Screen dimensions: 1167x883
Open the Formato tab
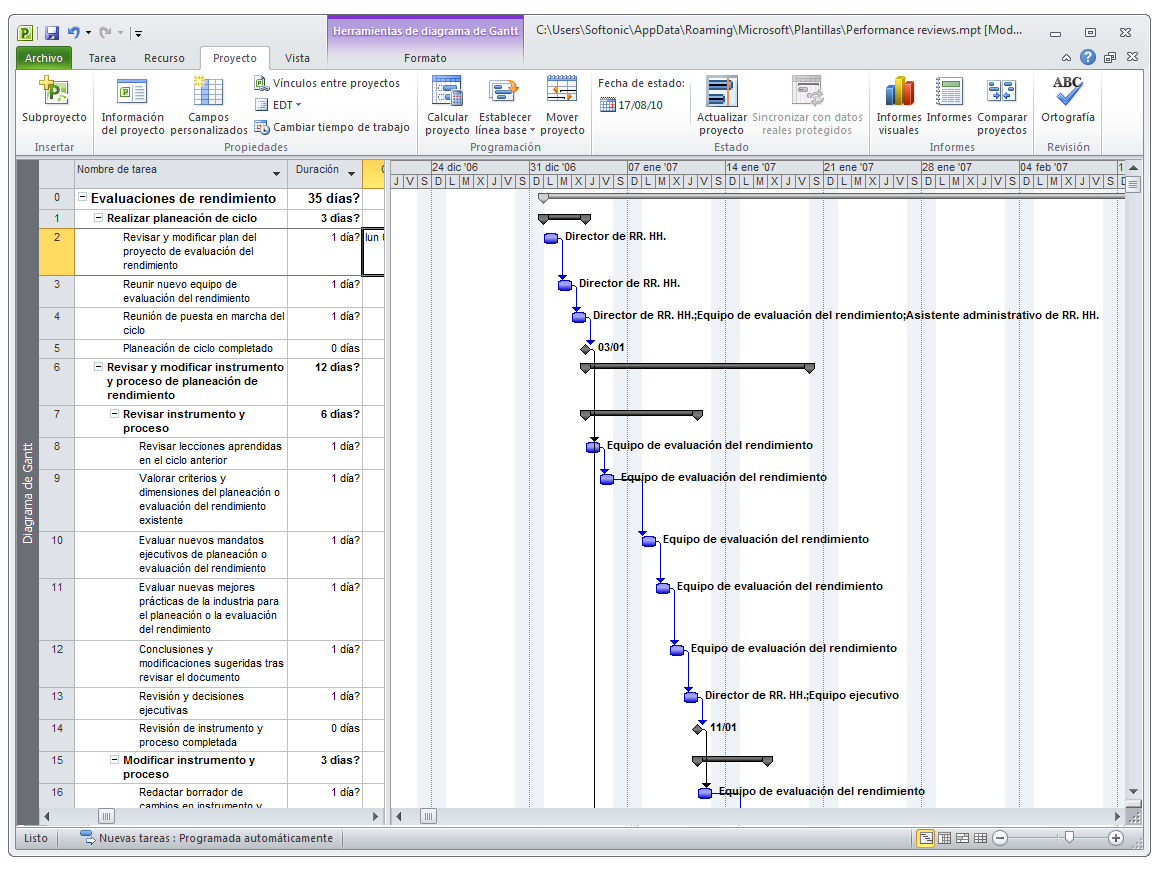pyautogui.click(x=425, y=58)
